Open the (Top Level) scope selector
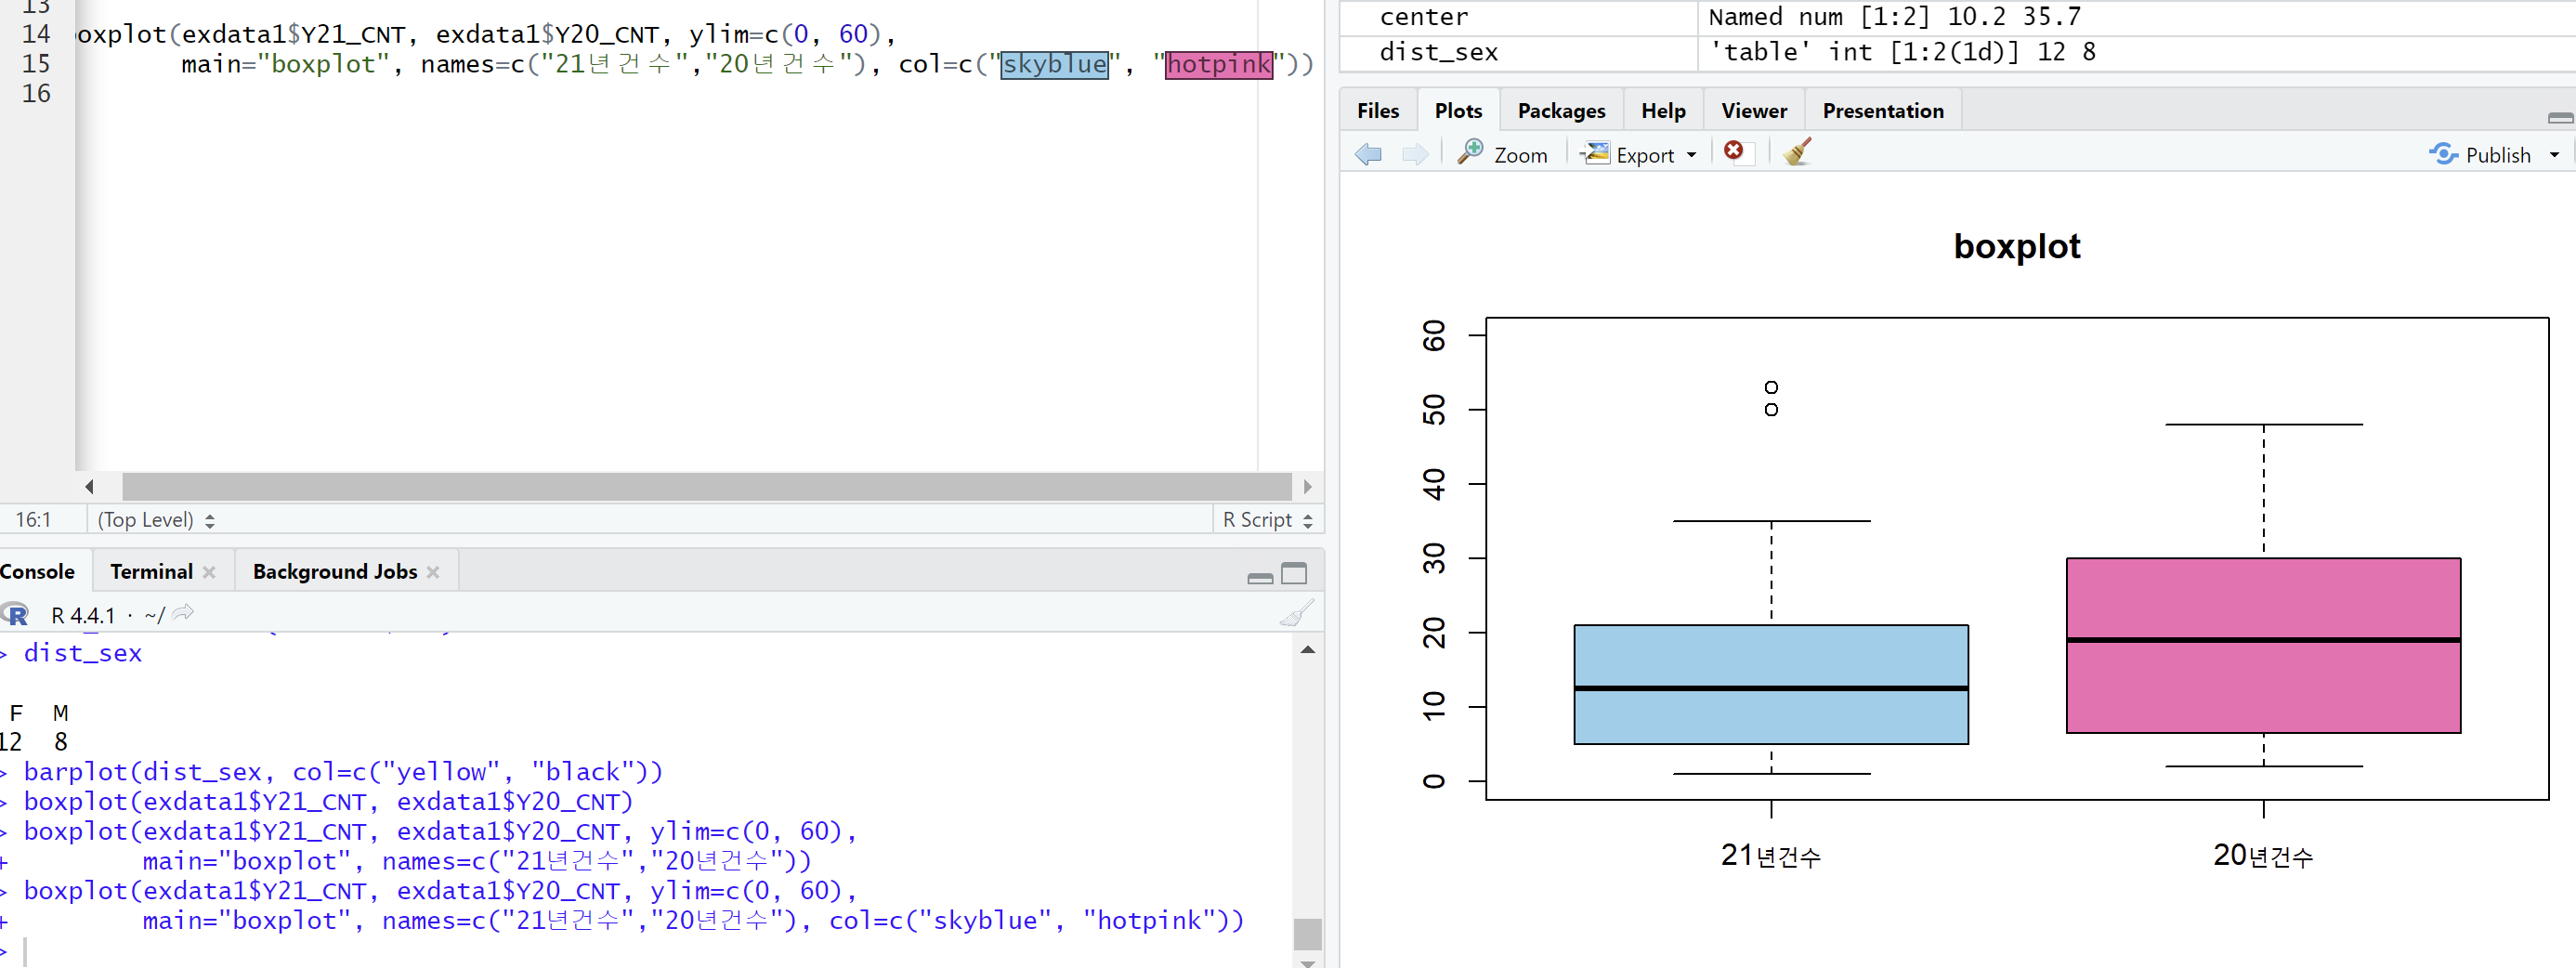2576x968 pixels. click(x=156, y=520)
